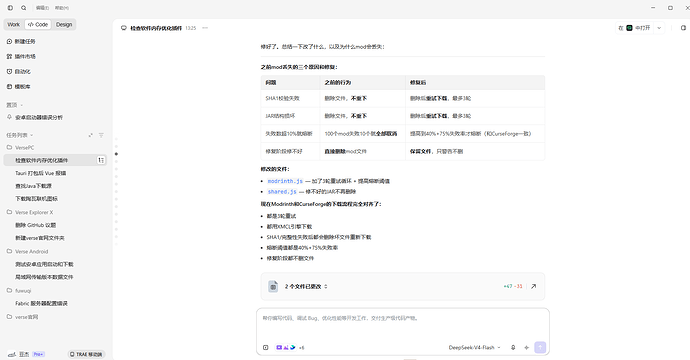Click the filter icon beside 任务列表

[101, 135]
